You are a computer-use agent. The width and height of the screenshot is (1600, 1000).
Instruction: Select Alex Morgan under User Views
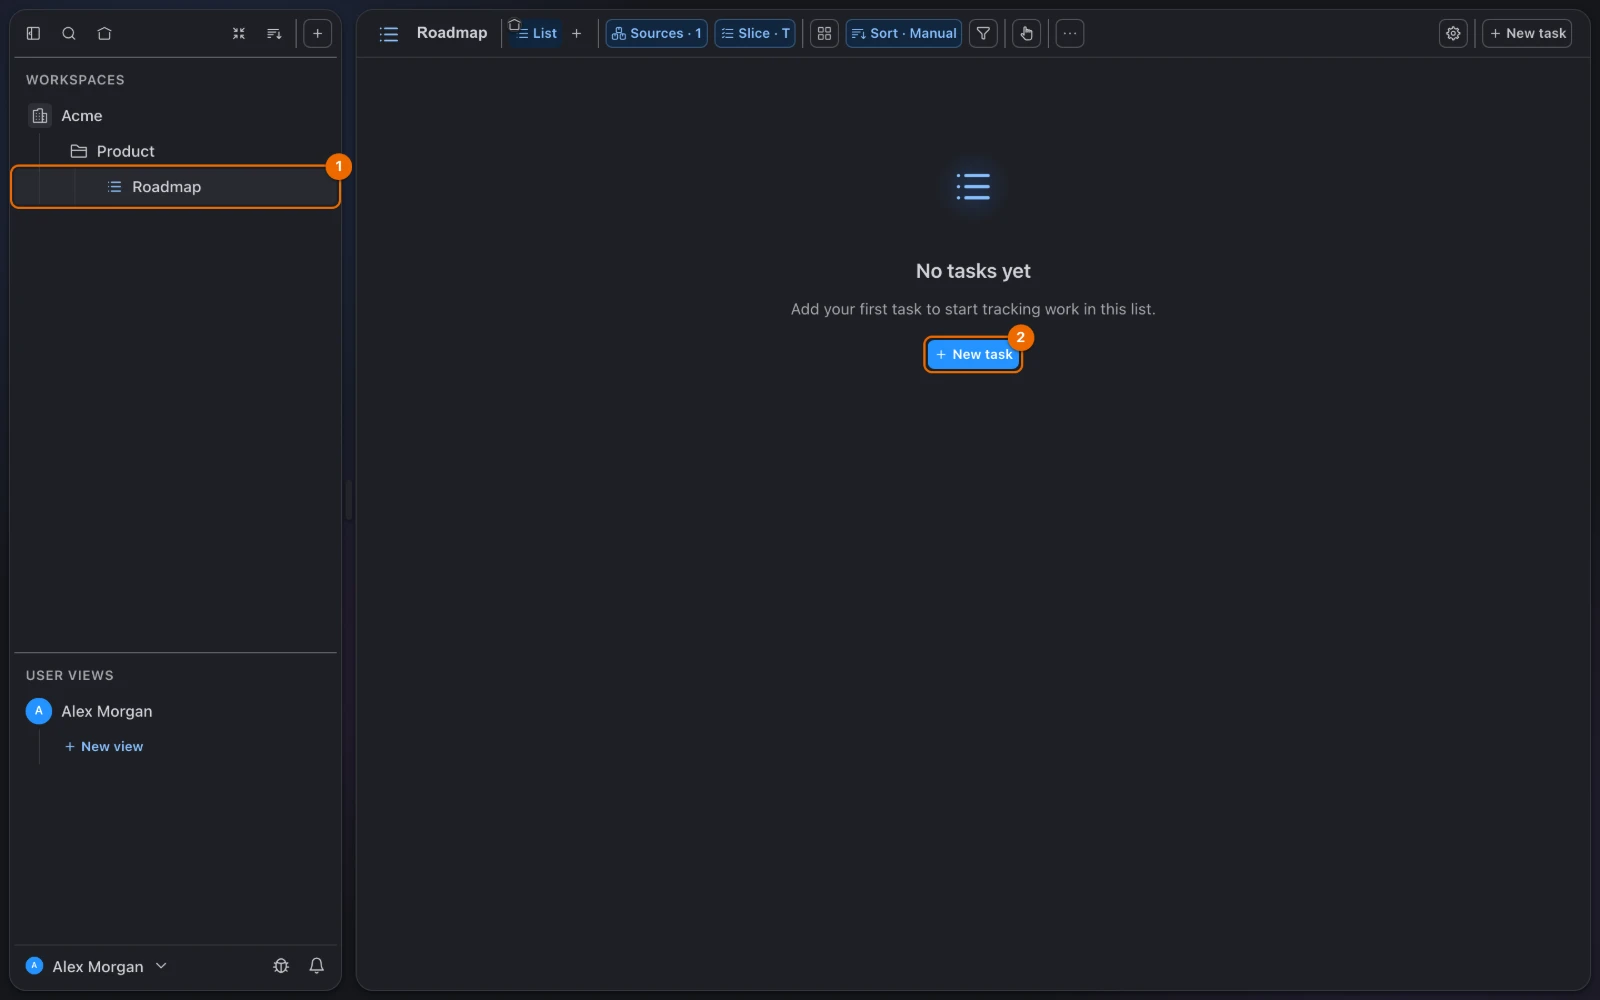coord(107,711)
